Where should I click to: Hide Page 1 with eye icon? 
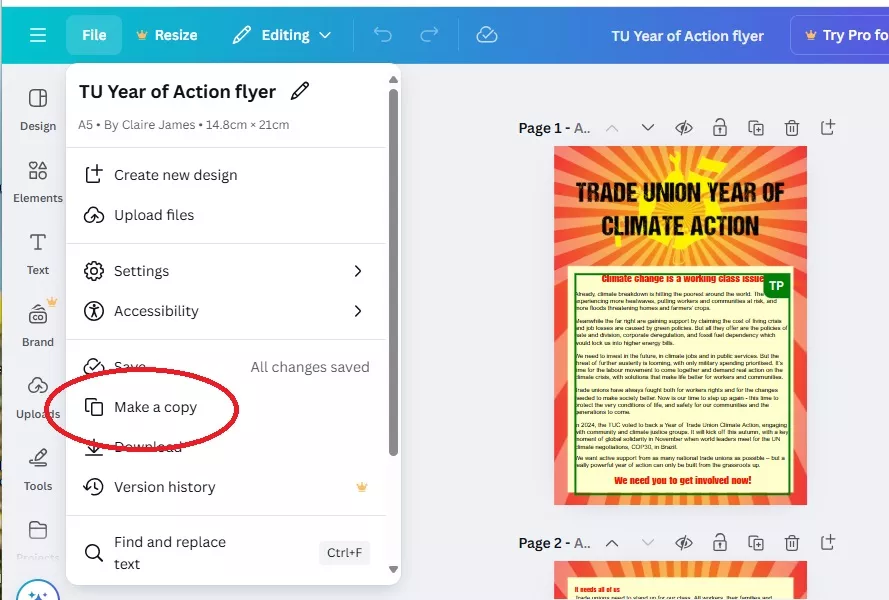click(x=684, y=128)
